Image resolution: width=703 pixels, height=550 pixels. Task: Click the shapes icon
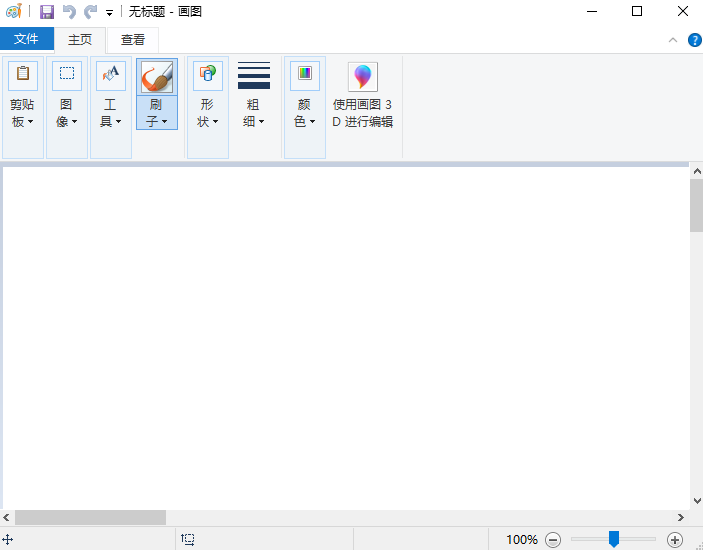(x=208, y=75)
